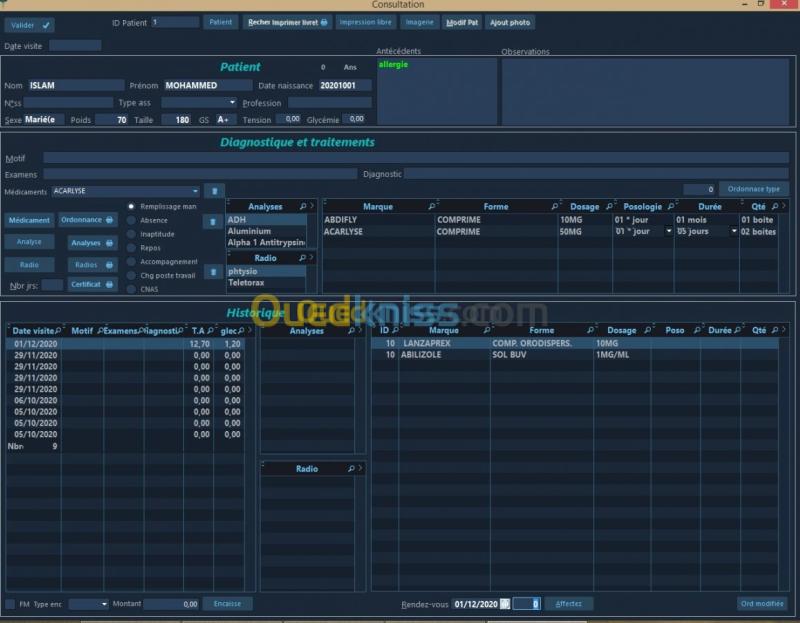Click the trash icon next to ADH analysis

pyautogui.click(x=213, y=221)
